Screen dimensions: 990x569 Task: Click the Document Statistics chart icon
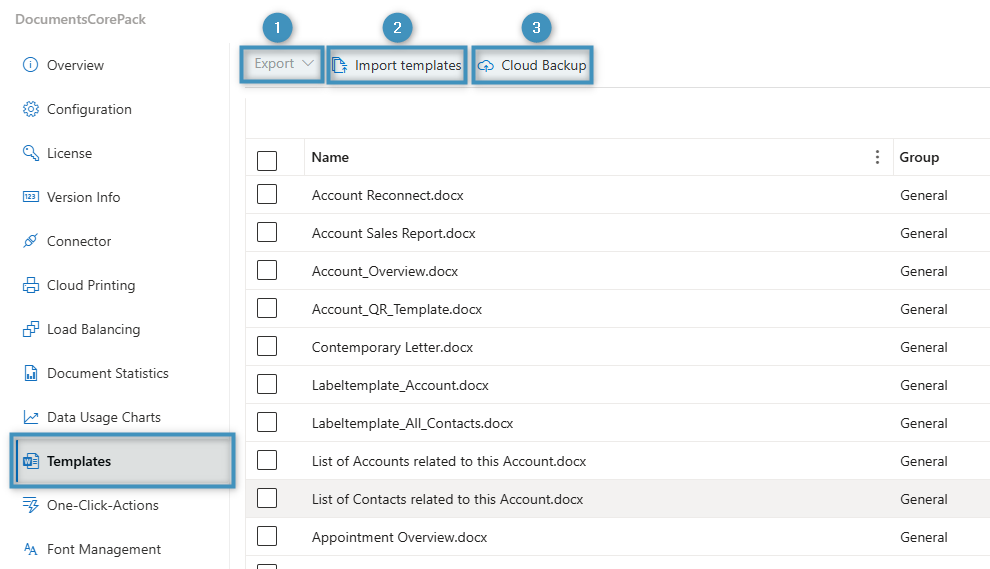pyautogui.click(x=30, y=373)
